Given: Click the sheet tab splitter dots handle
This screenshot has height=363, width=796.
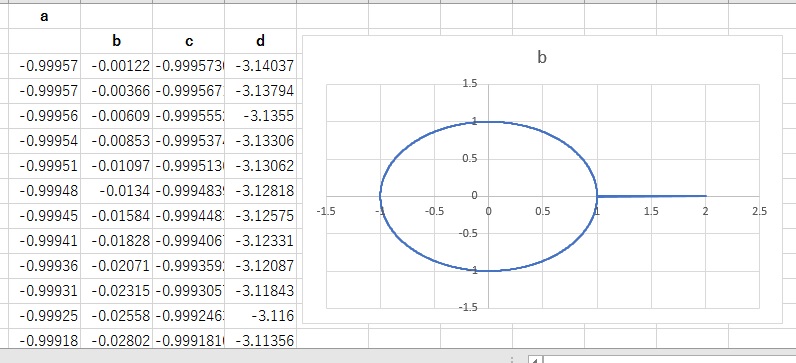Looking at the screenshot, I should [x=512, y=360].
